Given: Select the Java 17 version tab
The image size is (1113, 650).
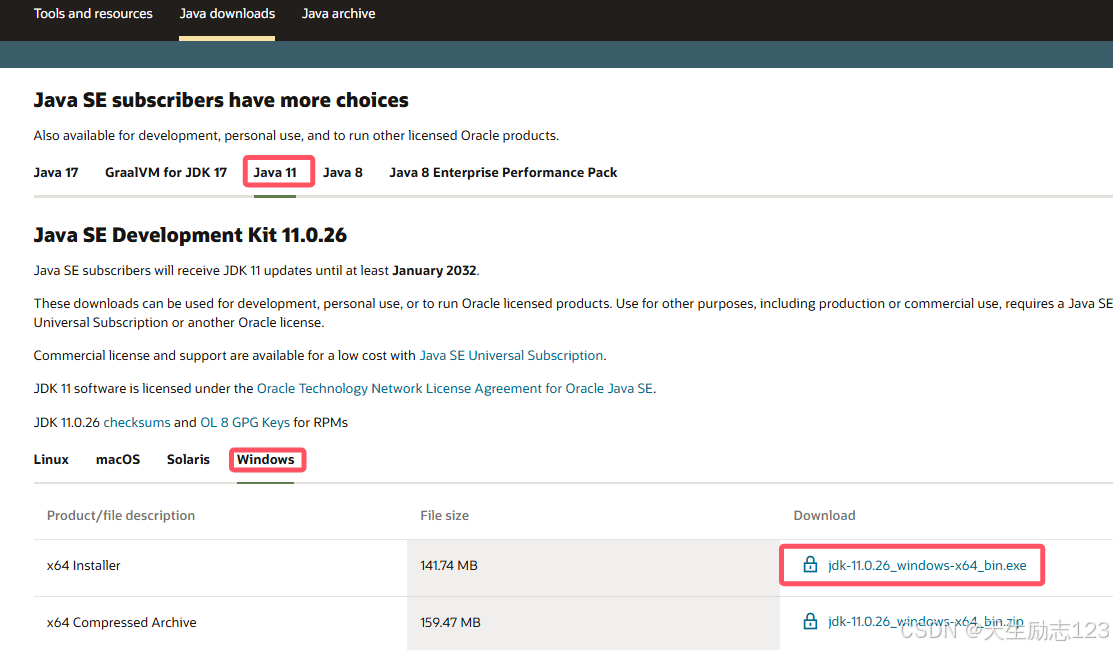Looking at the screenshot, I should 56,171.
